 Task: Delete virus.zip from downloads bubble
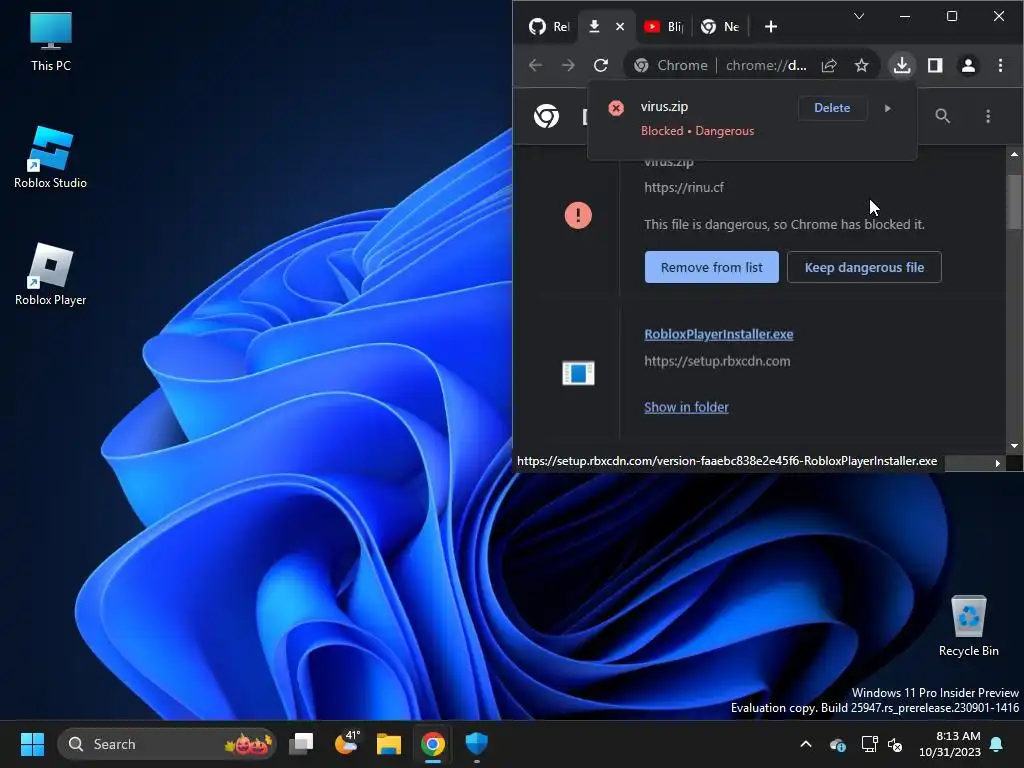click(x=832, y=108)
